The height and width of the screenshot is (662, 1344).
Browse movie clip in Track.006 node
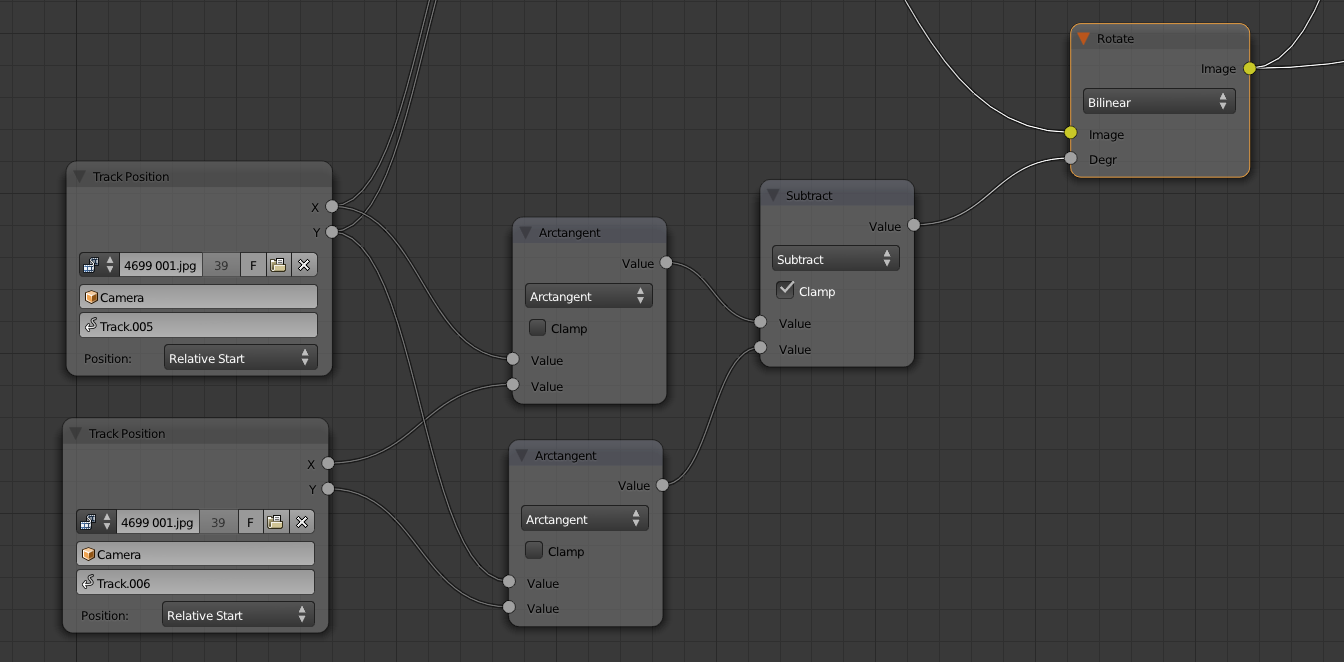96,522
